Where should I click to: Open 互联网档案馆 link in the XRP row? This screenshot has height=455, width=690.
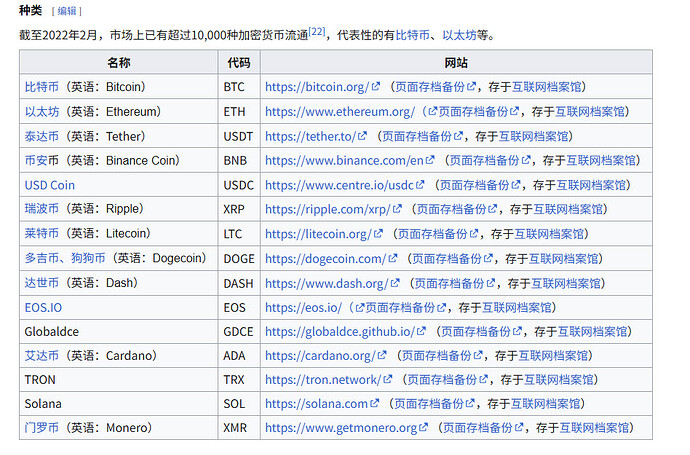click(568, 209)
